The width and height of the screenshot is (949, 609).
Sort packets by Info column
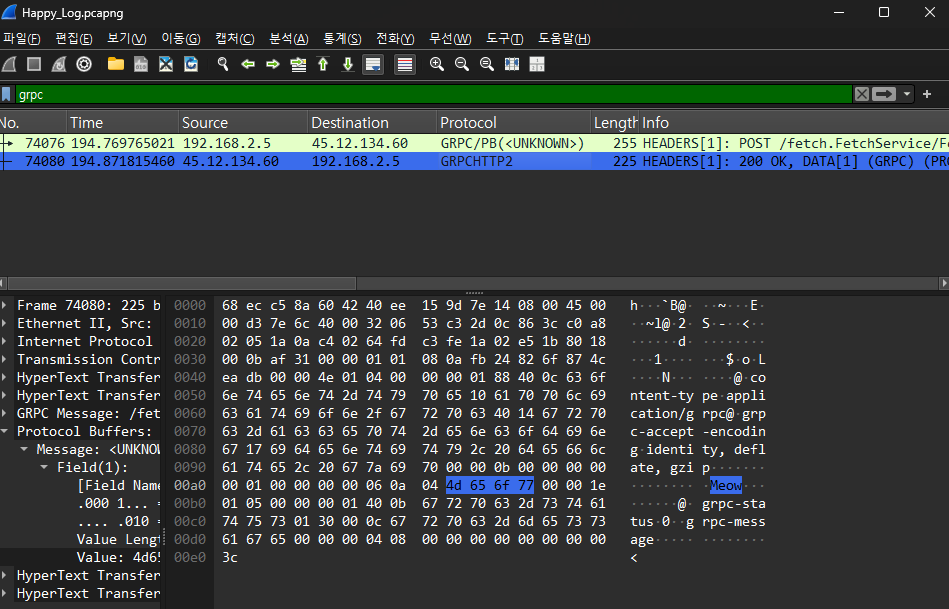coord(793,123)
